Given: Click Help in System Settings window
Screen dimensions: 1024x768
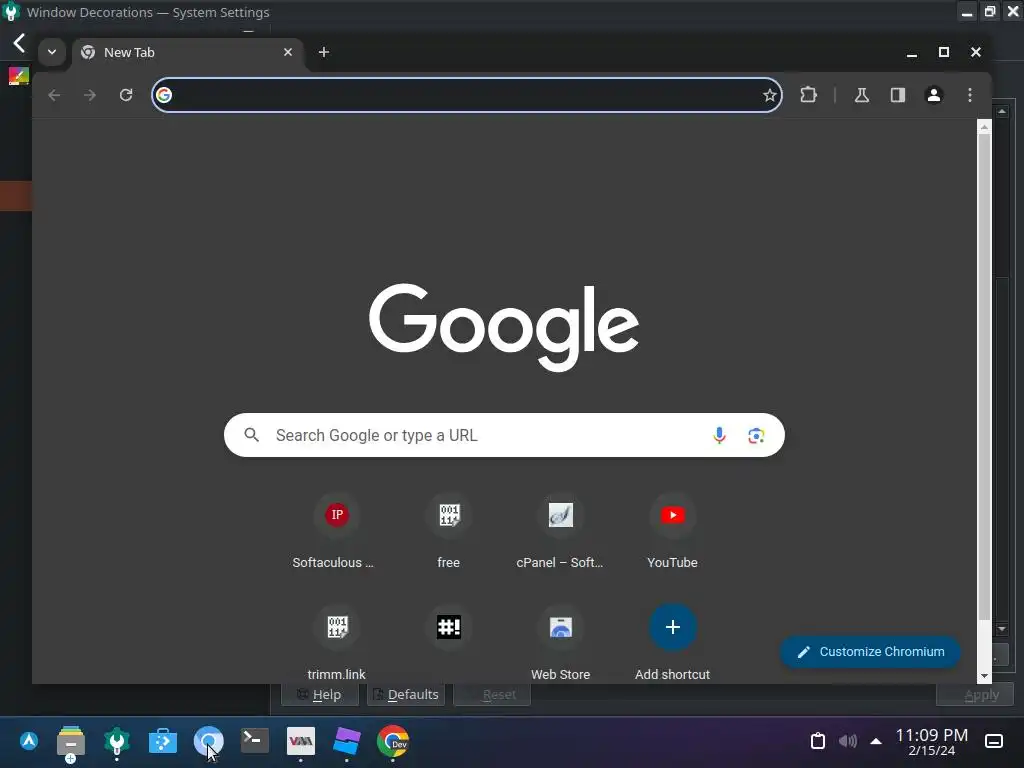Looking at the screenshot, I should pos(320,695).
